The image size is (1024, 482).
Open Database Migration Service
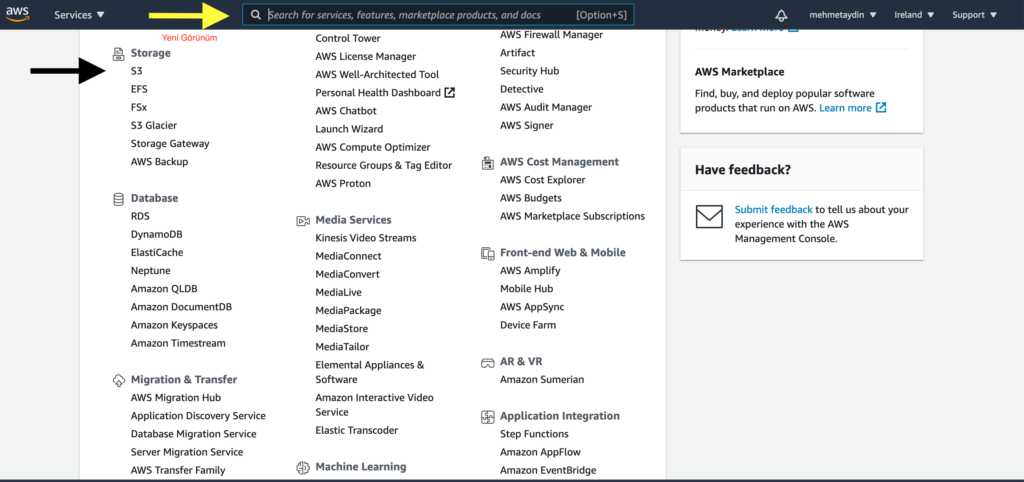tap(193, 434)
